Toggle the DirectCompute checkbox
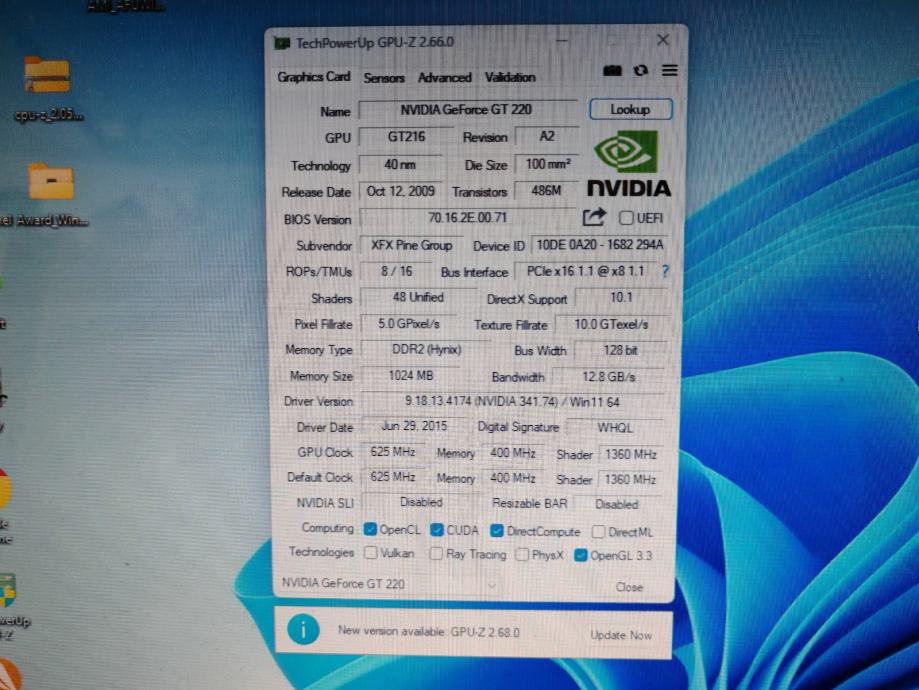The height and width of the screenshot is (690, 919). pos(496,531)
